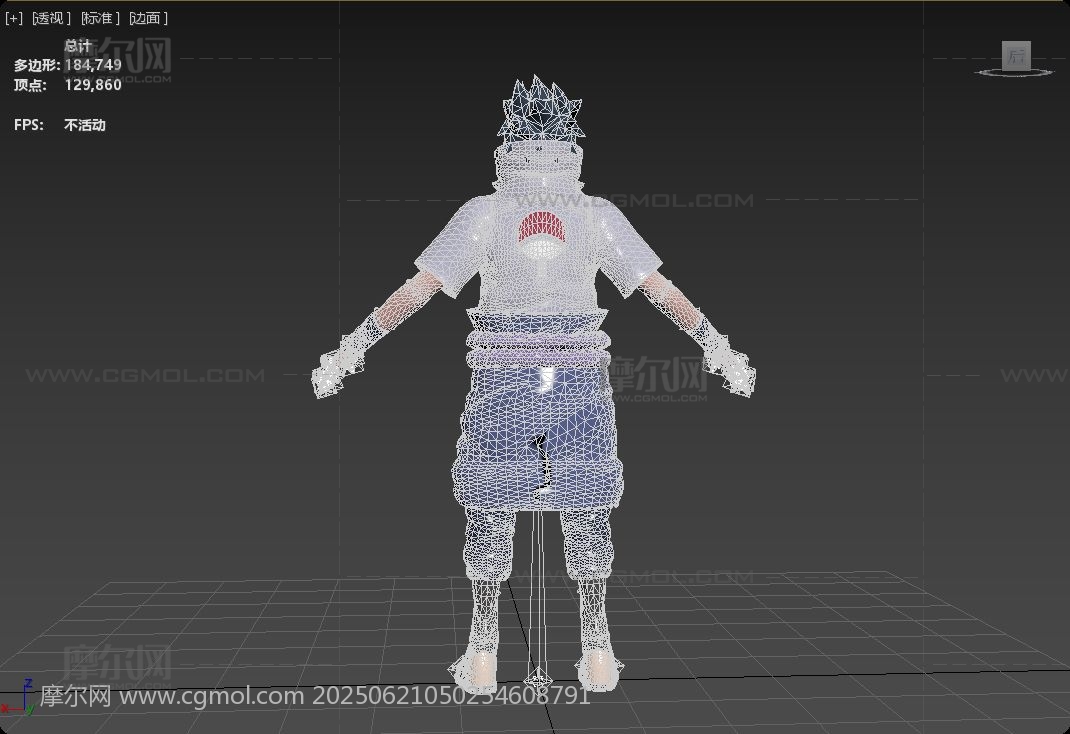Click the 总计 statistics header
1070x734 pixels.
[78, 46]
